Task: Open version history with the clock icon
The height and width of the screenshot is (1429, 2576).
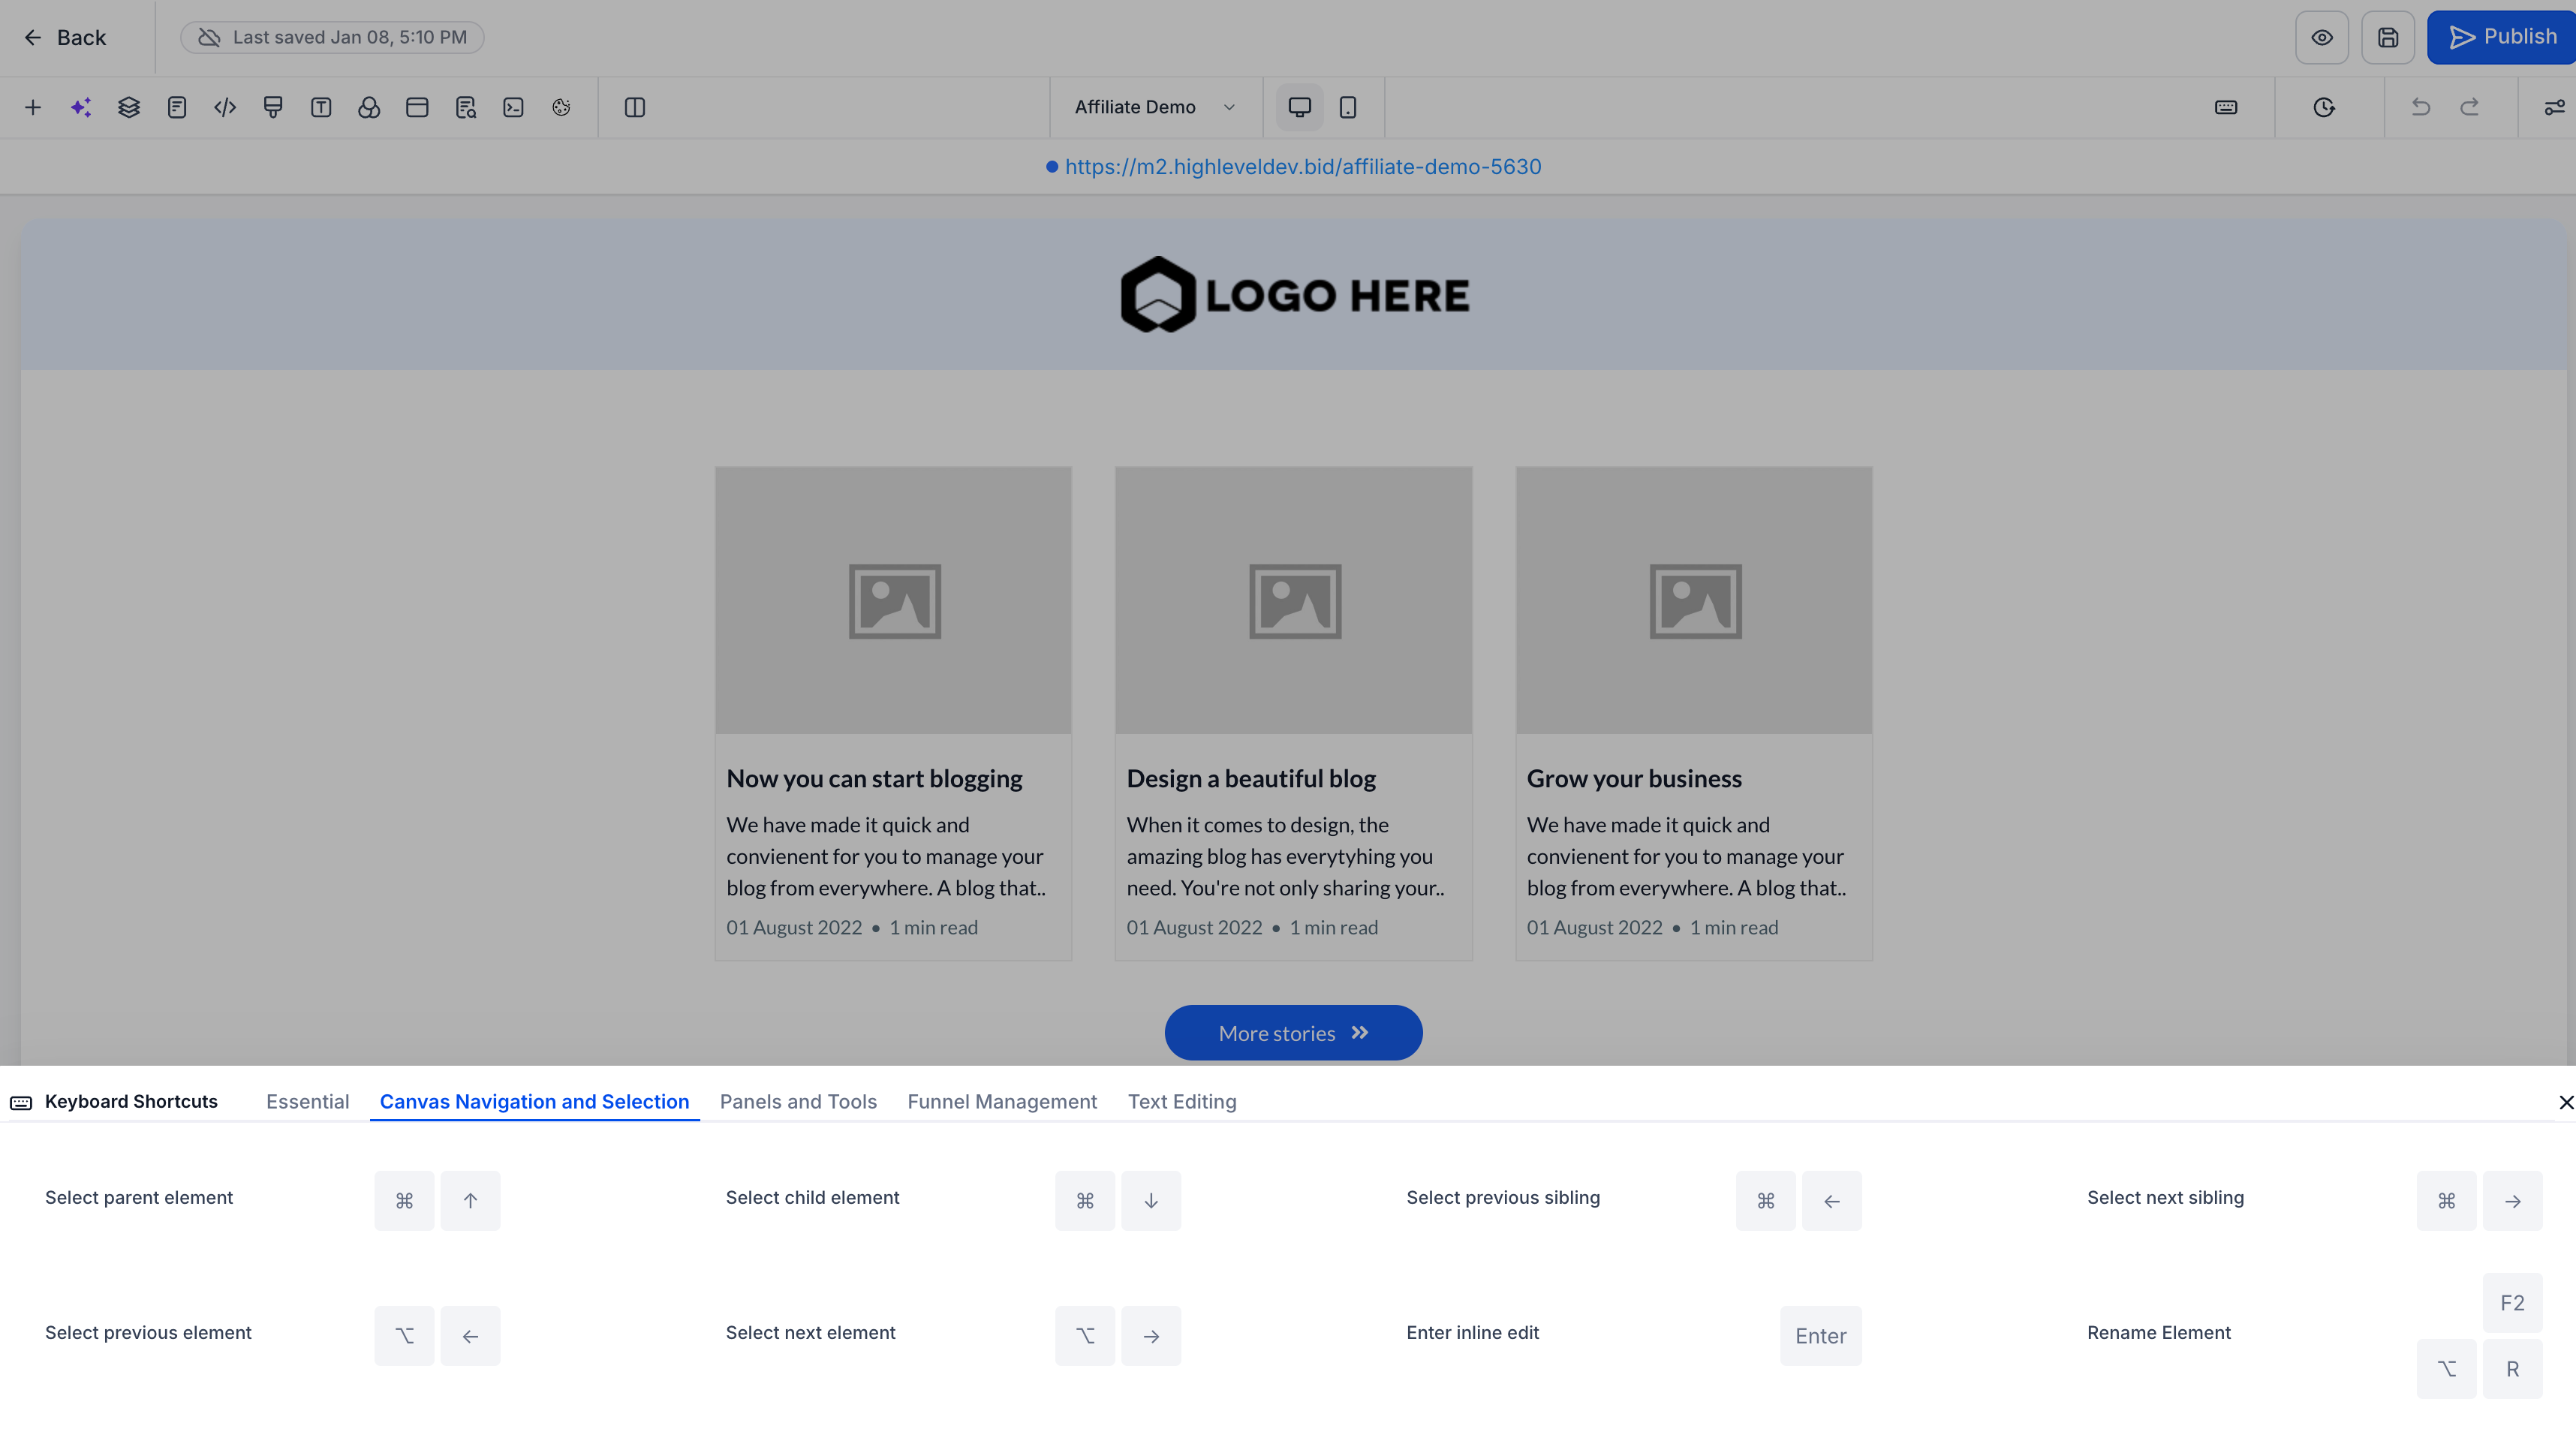Action: tap(2324, 107)
